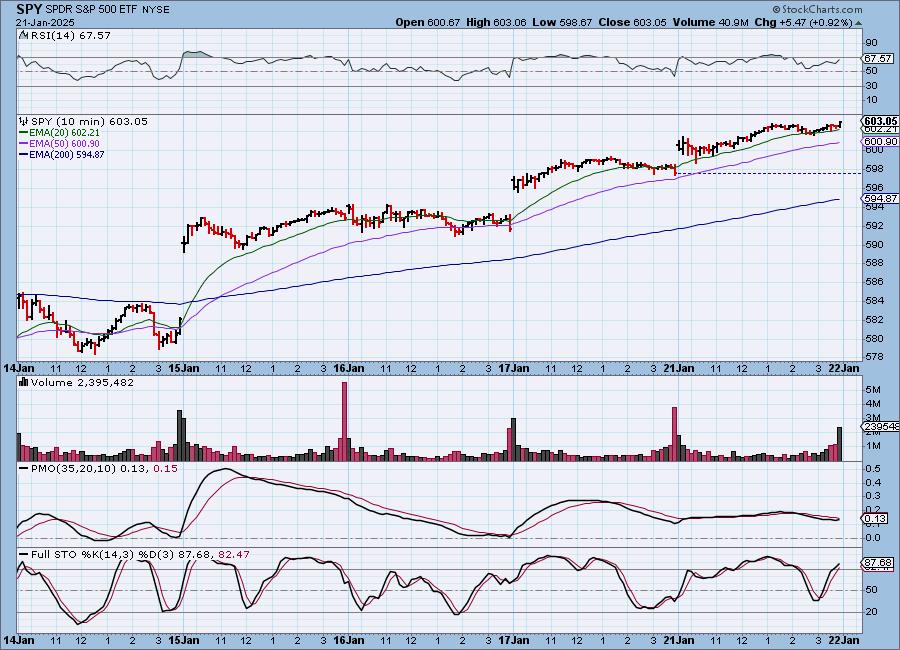Click the 600.90 EMA price tag on axis
The height and width of the screenshot is (650, 900).
click(x=880, y=142)
